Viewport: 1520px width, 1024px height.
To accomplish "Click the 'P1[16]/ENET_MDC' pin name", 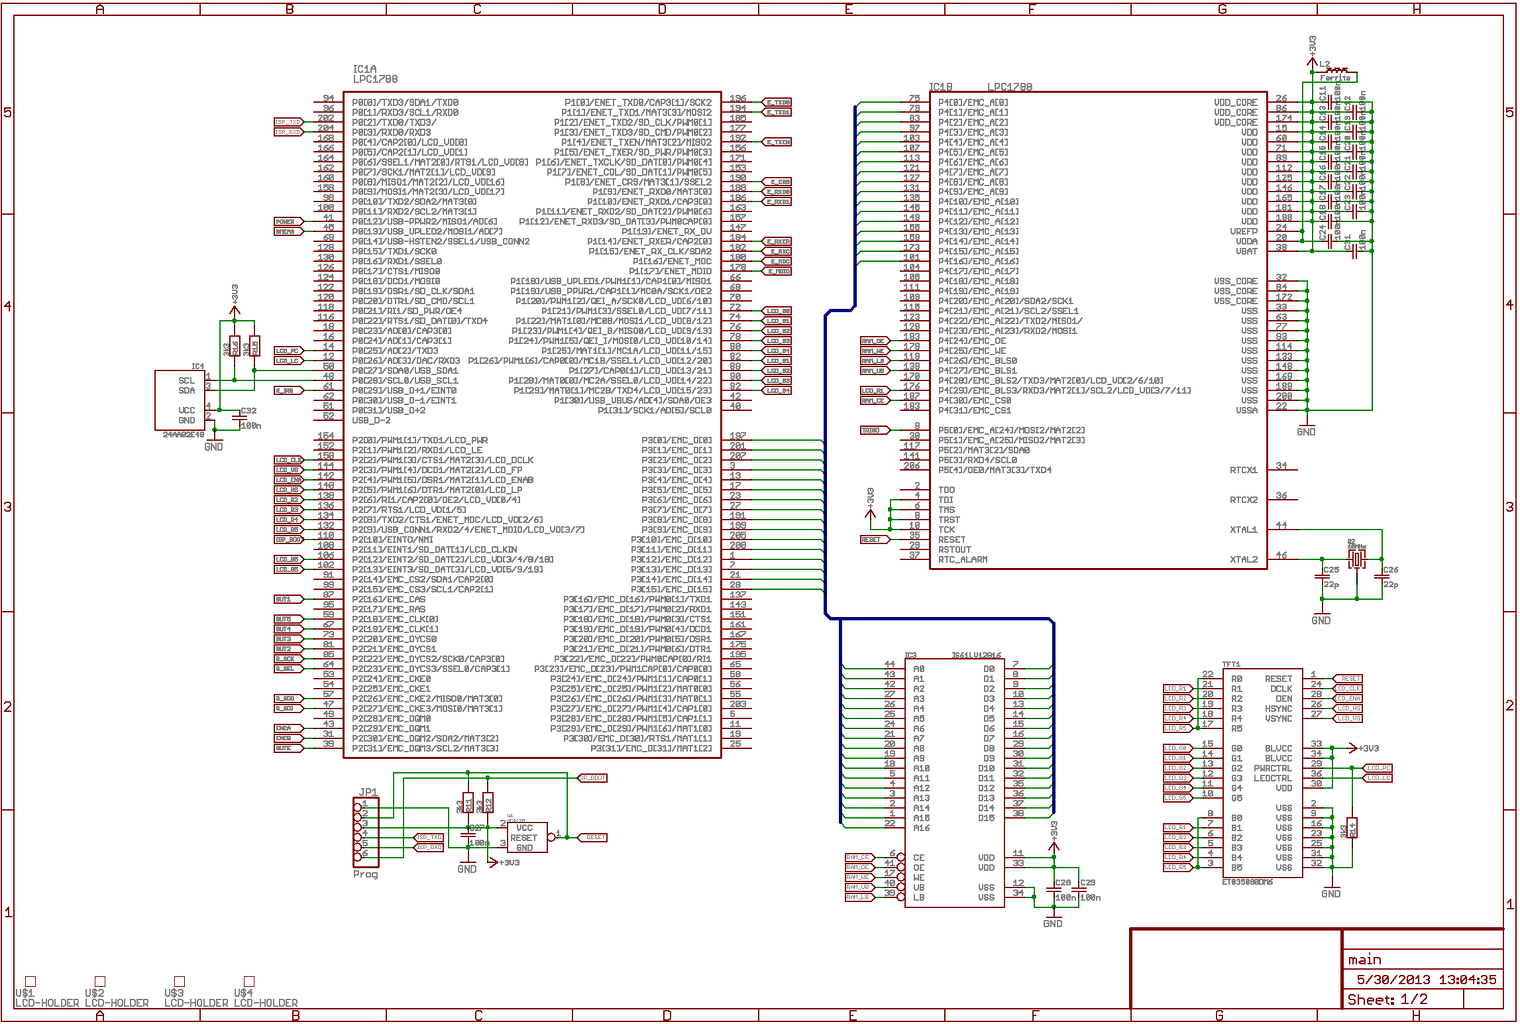I will (x=673, y=261).
